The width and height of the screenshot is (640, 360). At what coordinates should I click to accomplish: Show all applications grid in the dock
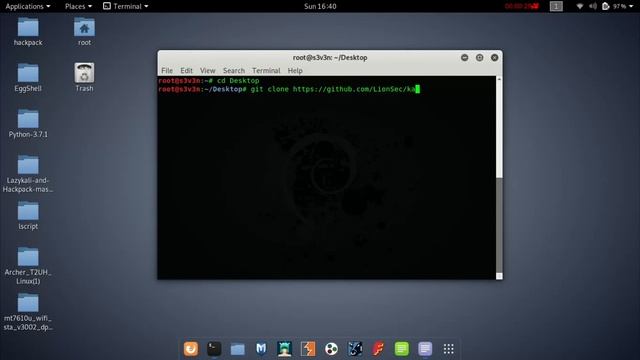449,349
